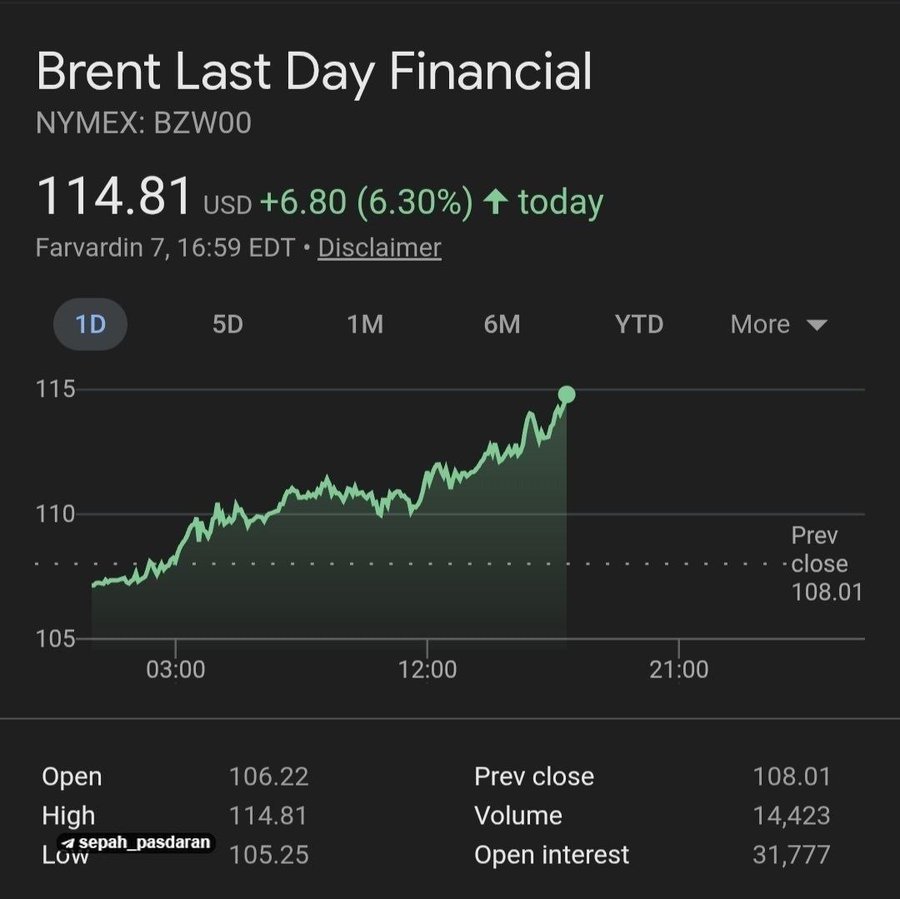Click the 114.81 current price value

click(115, 196)
